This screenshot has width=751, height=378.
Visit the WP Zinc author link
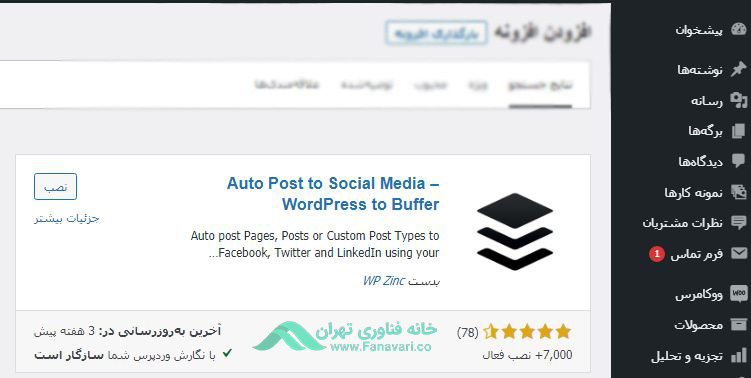pos(384,281)
